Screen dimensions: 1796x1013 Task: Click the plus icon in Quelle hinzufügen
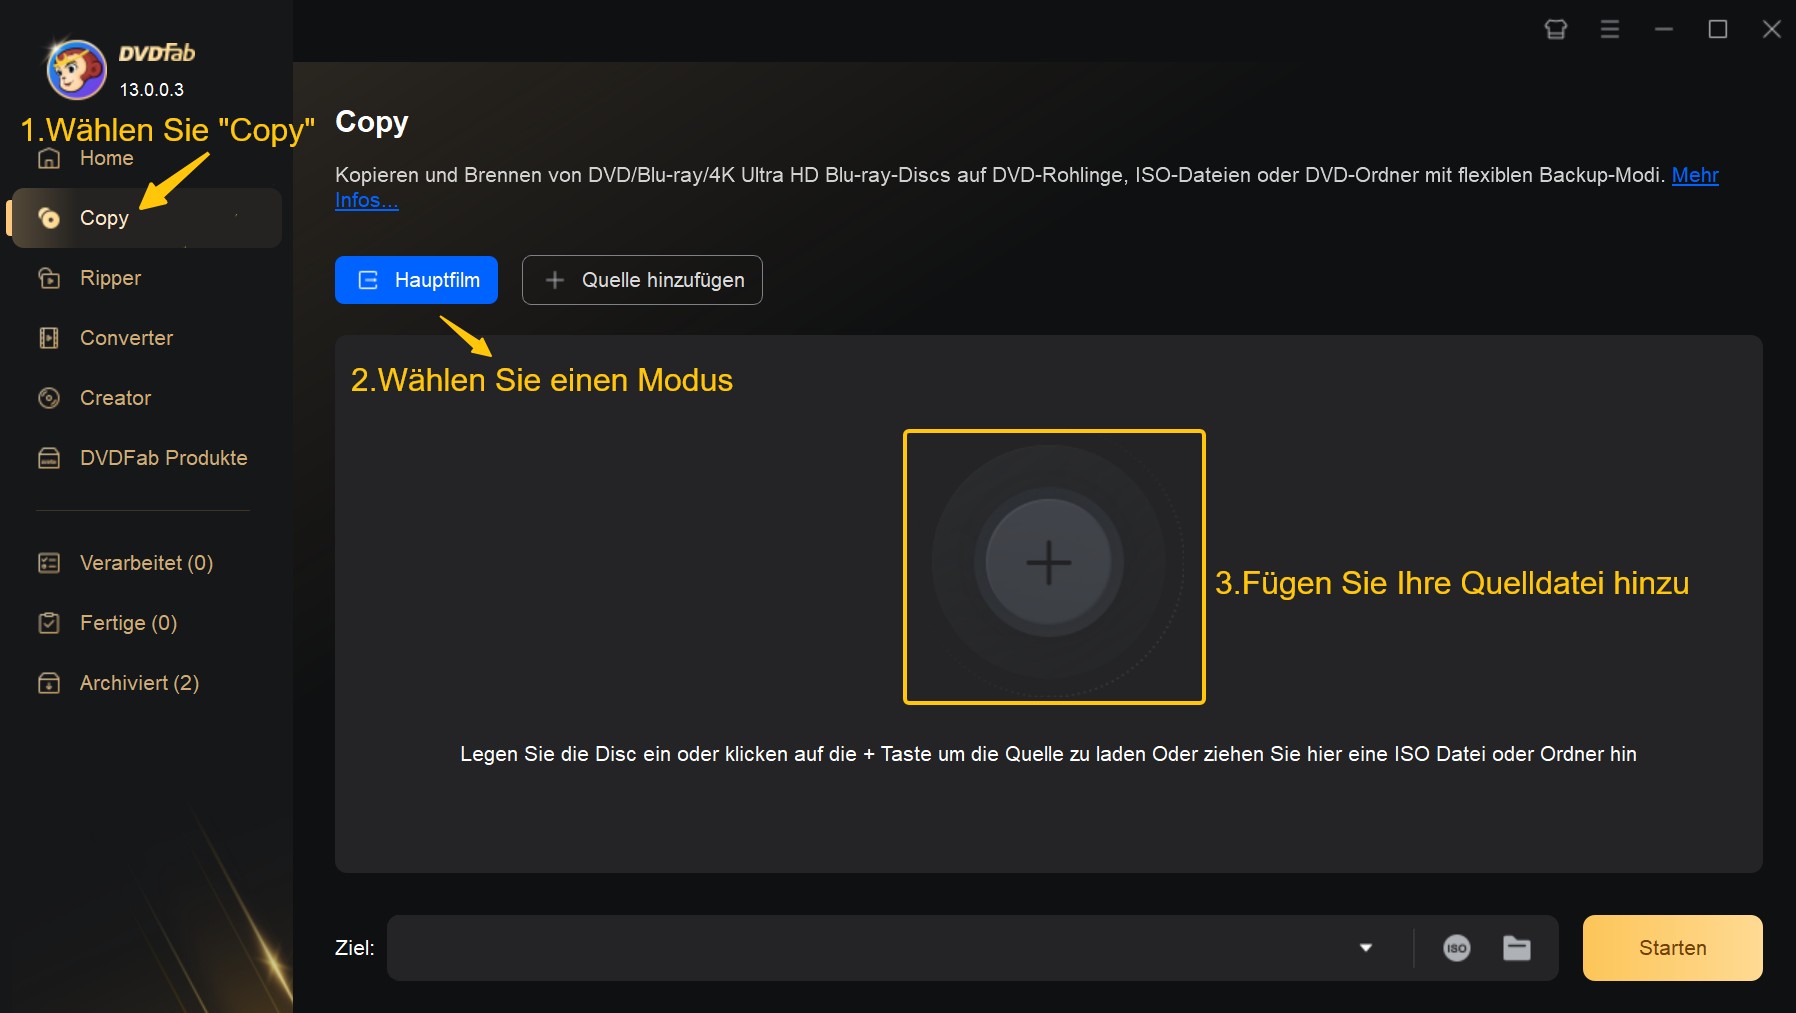tap(555, 280)
